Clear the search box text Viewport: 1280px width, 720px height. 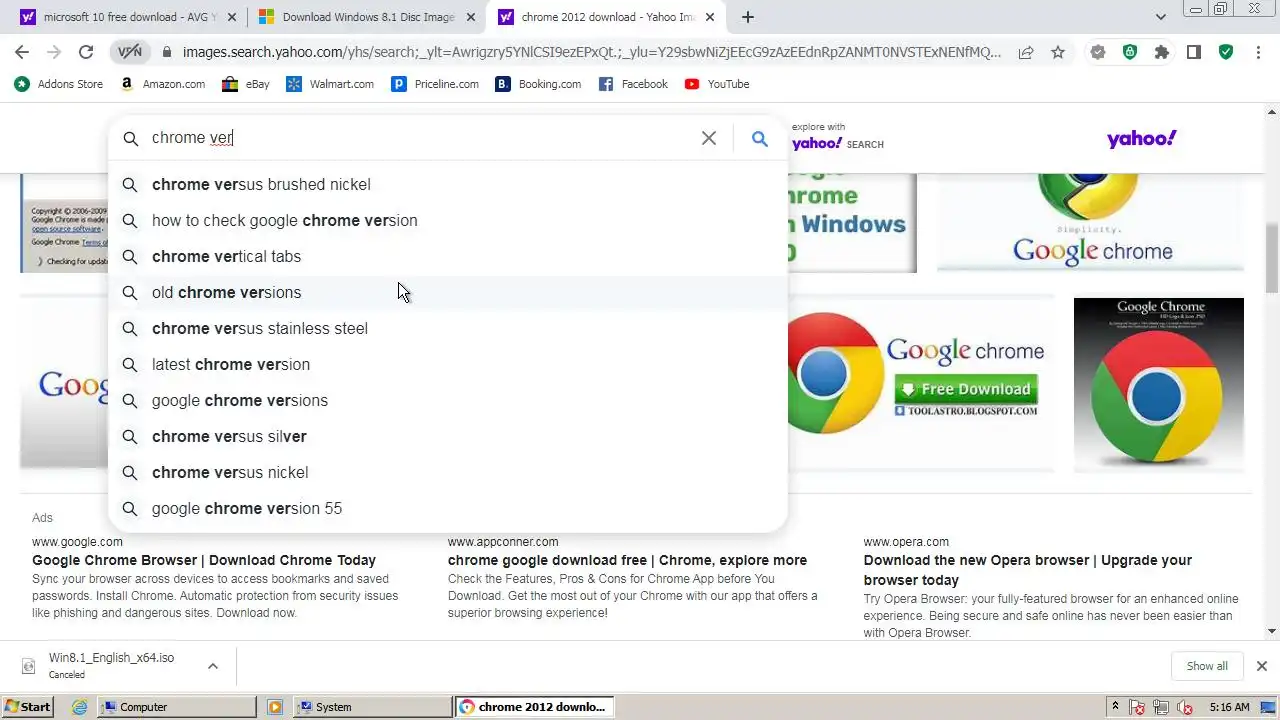click(x=708, y=138)
